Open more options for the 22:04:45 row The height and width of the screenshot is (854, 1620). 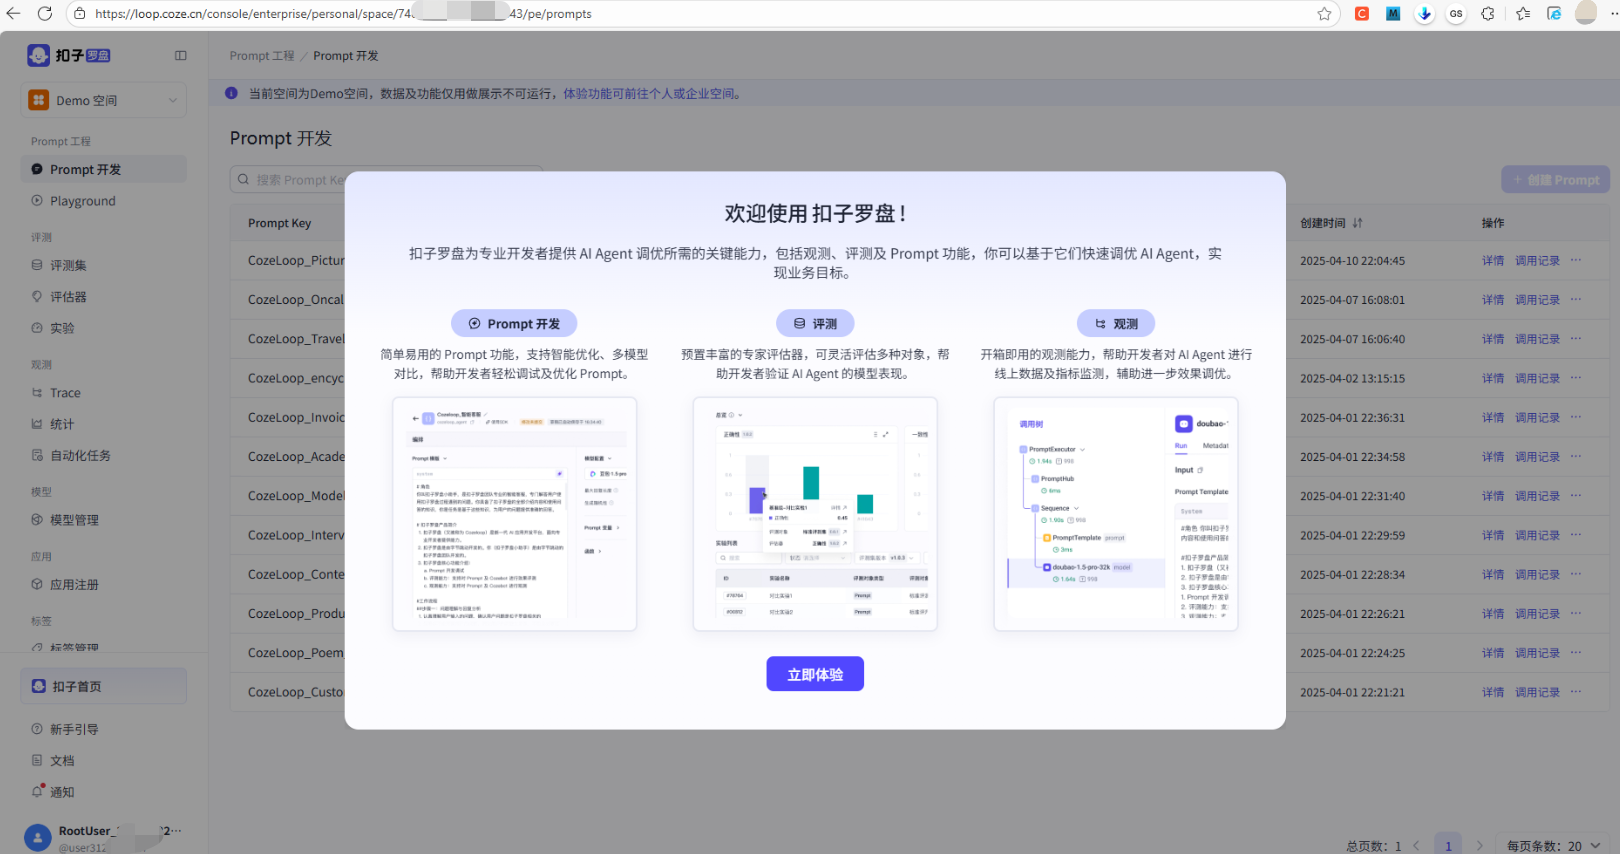[x=1576, y=260]
